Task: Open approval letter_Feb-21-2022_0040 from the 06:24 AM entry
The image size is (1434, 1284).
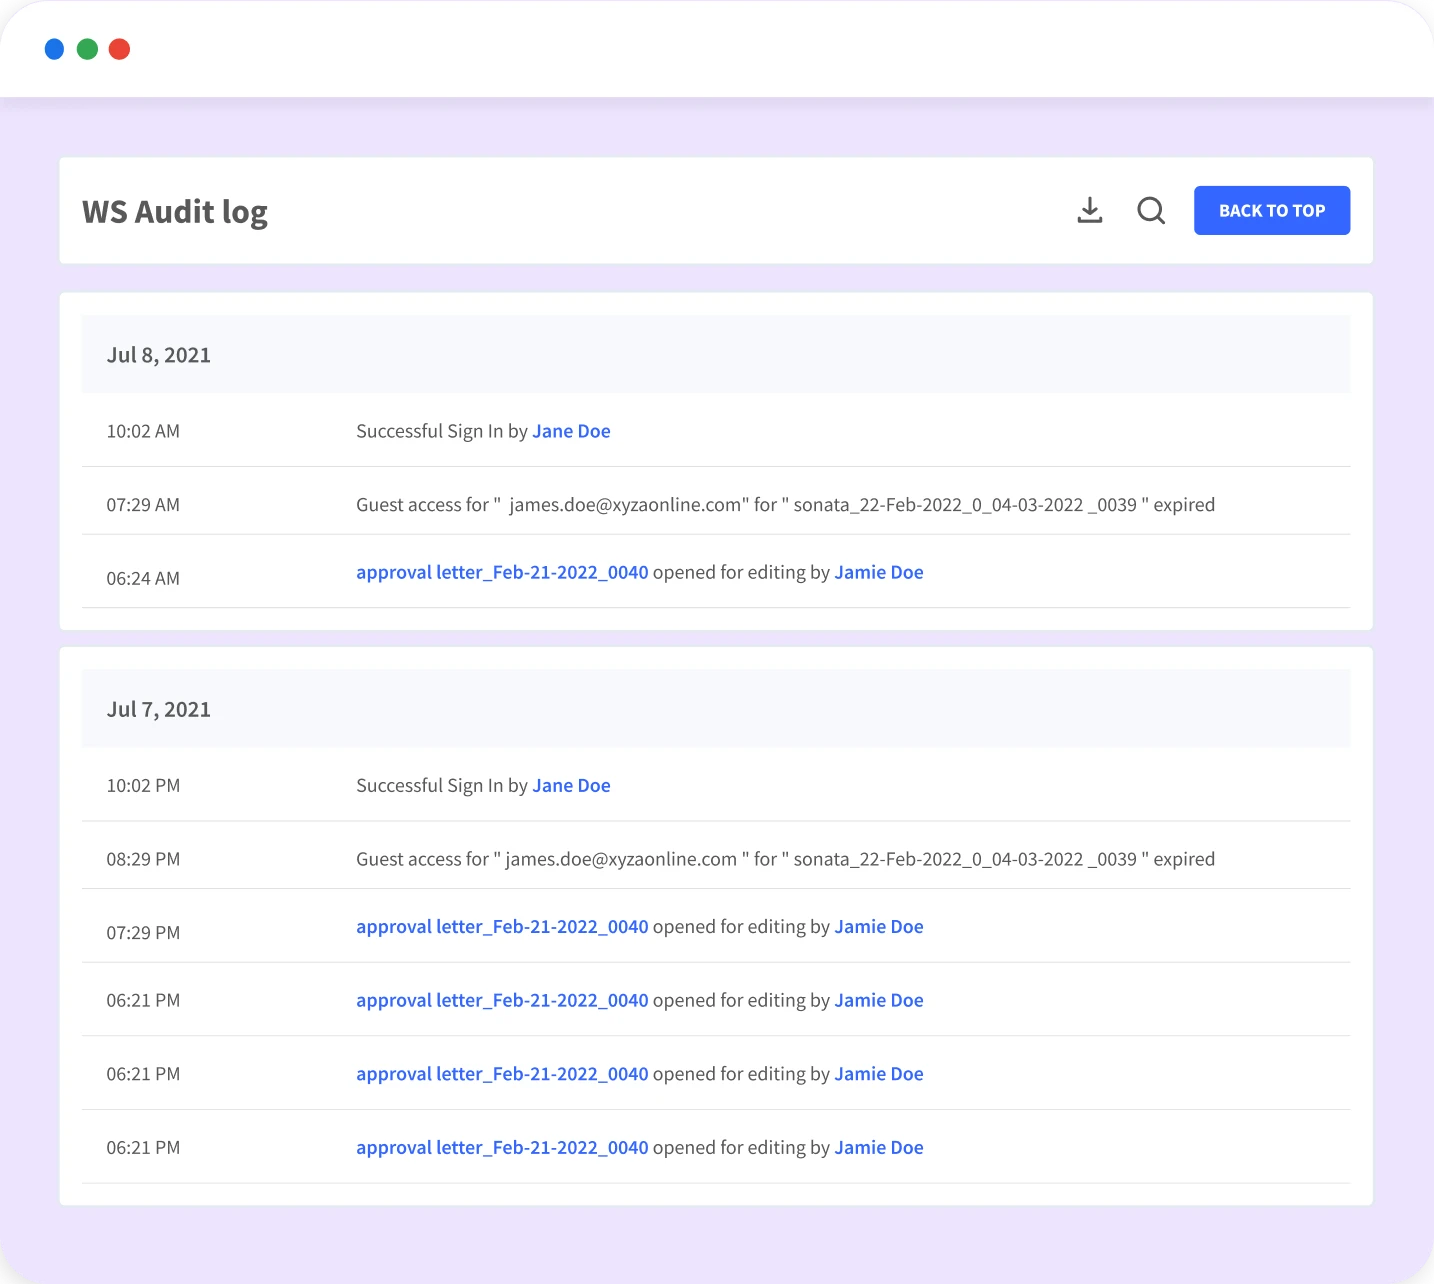Action: point(502,572)
